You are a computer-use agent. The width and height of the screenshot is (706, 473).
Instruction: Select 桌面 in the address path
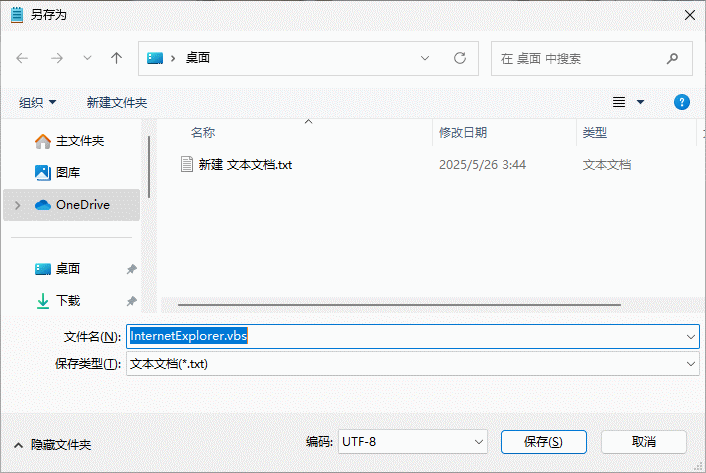click(198, 58)
